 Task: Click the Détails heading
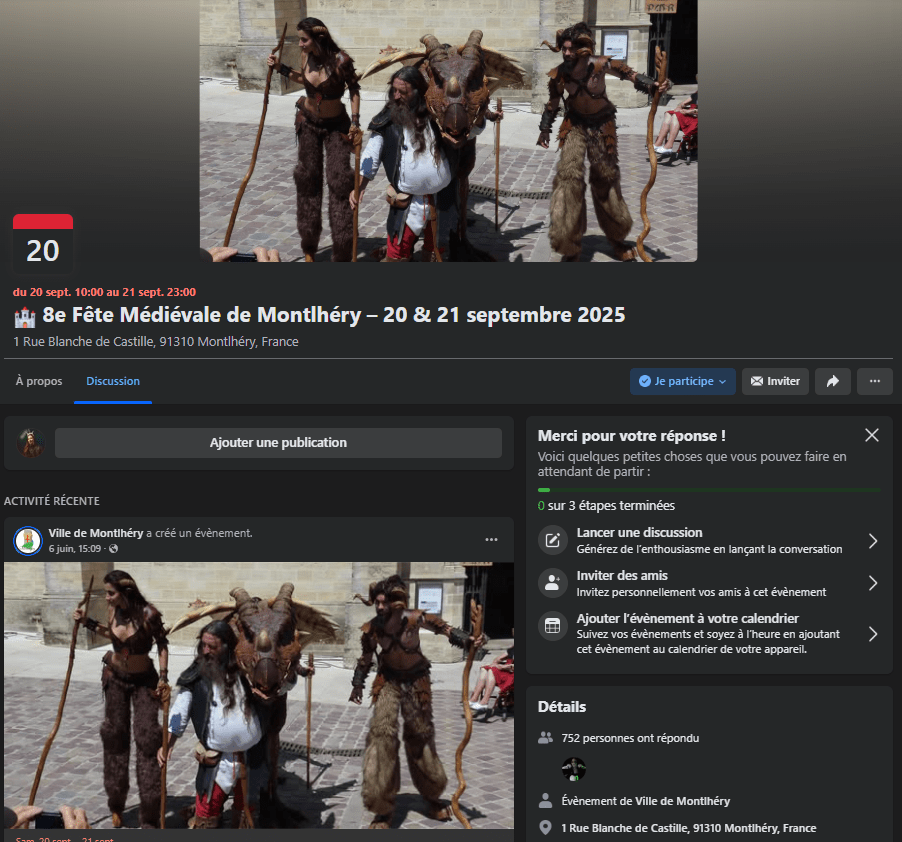562,707
